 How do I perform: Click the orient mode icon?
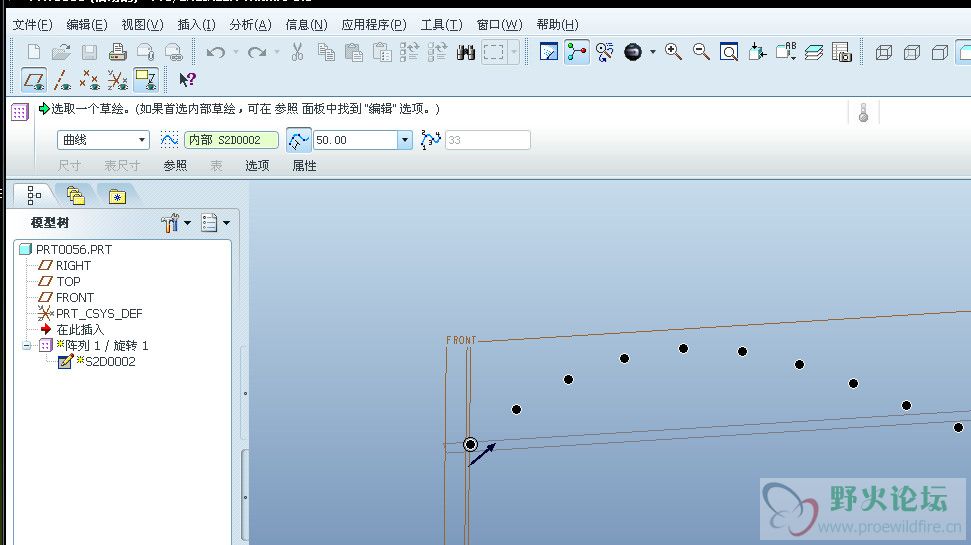pyautogui.click(x=604, y=52)
